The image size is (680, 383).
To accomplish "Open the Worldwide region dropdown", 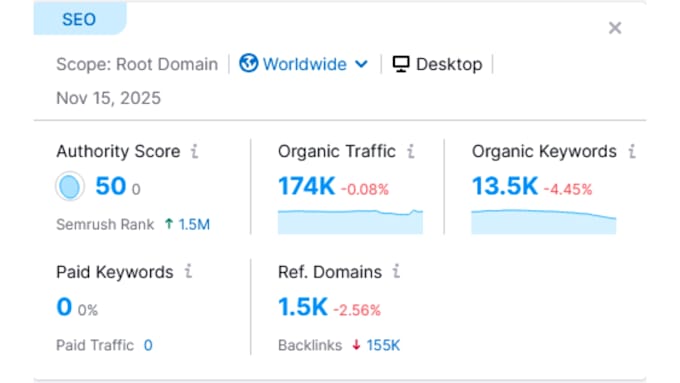I will 304,64.
